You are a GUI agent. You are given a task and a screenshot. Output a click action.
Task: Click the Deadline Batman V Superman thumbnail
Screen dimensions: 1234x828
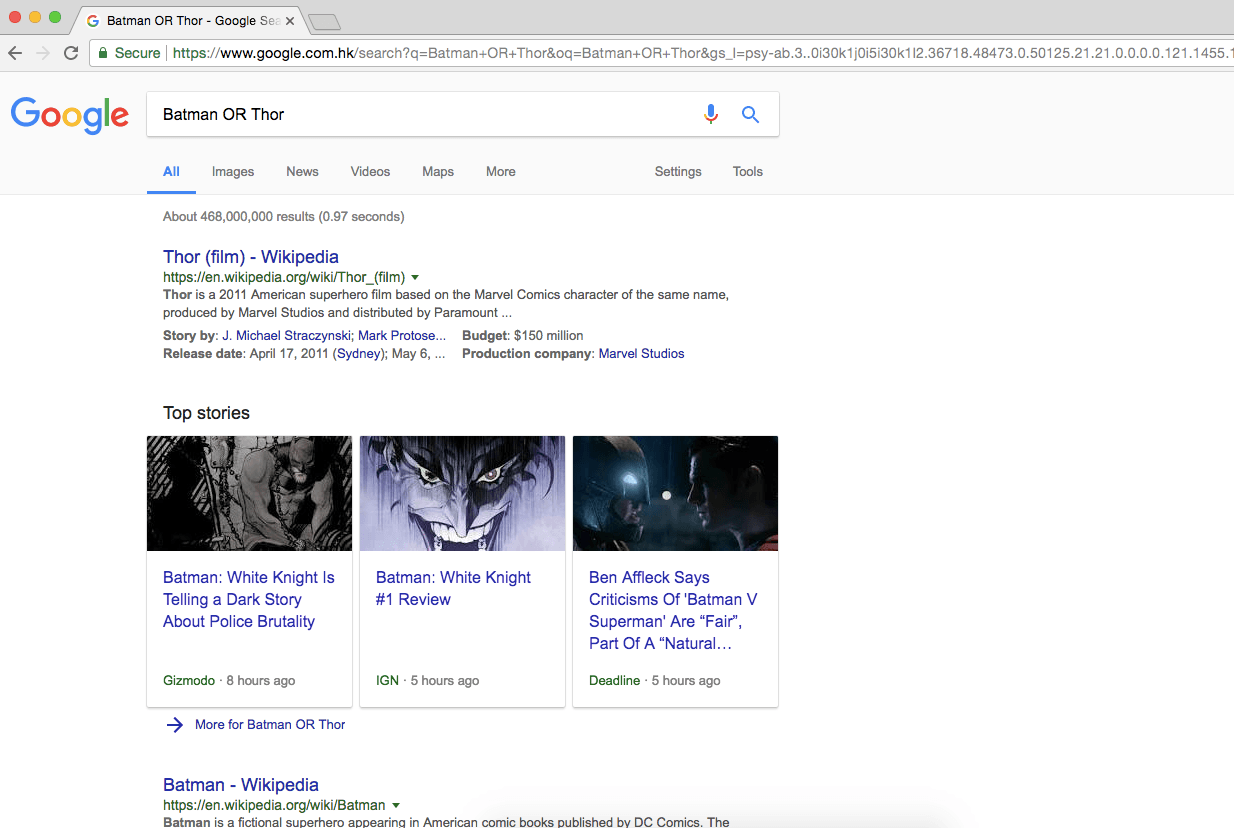point(675,493)
